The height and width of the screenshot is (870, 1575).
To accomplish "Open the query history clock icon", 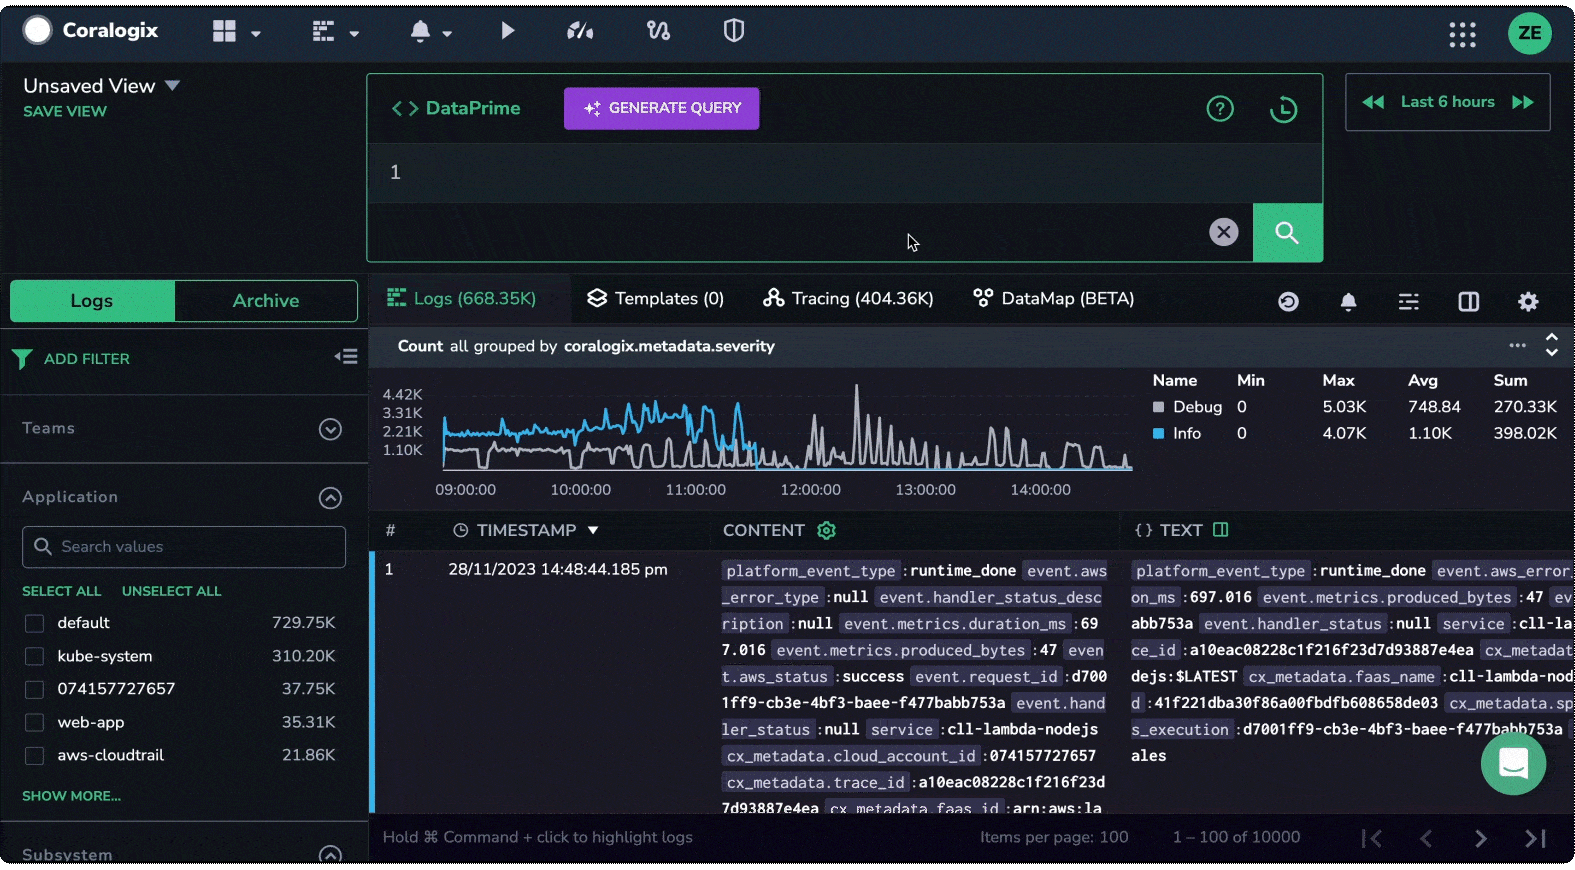I will (1283, 109).
